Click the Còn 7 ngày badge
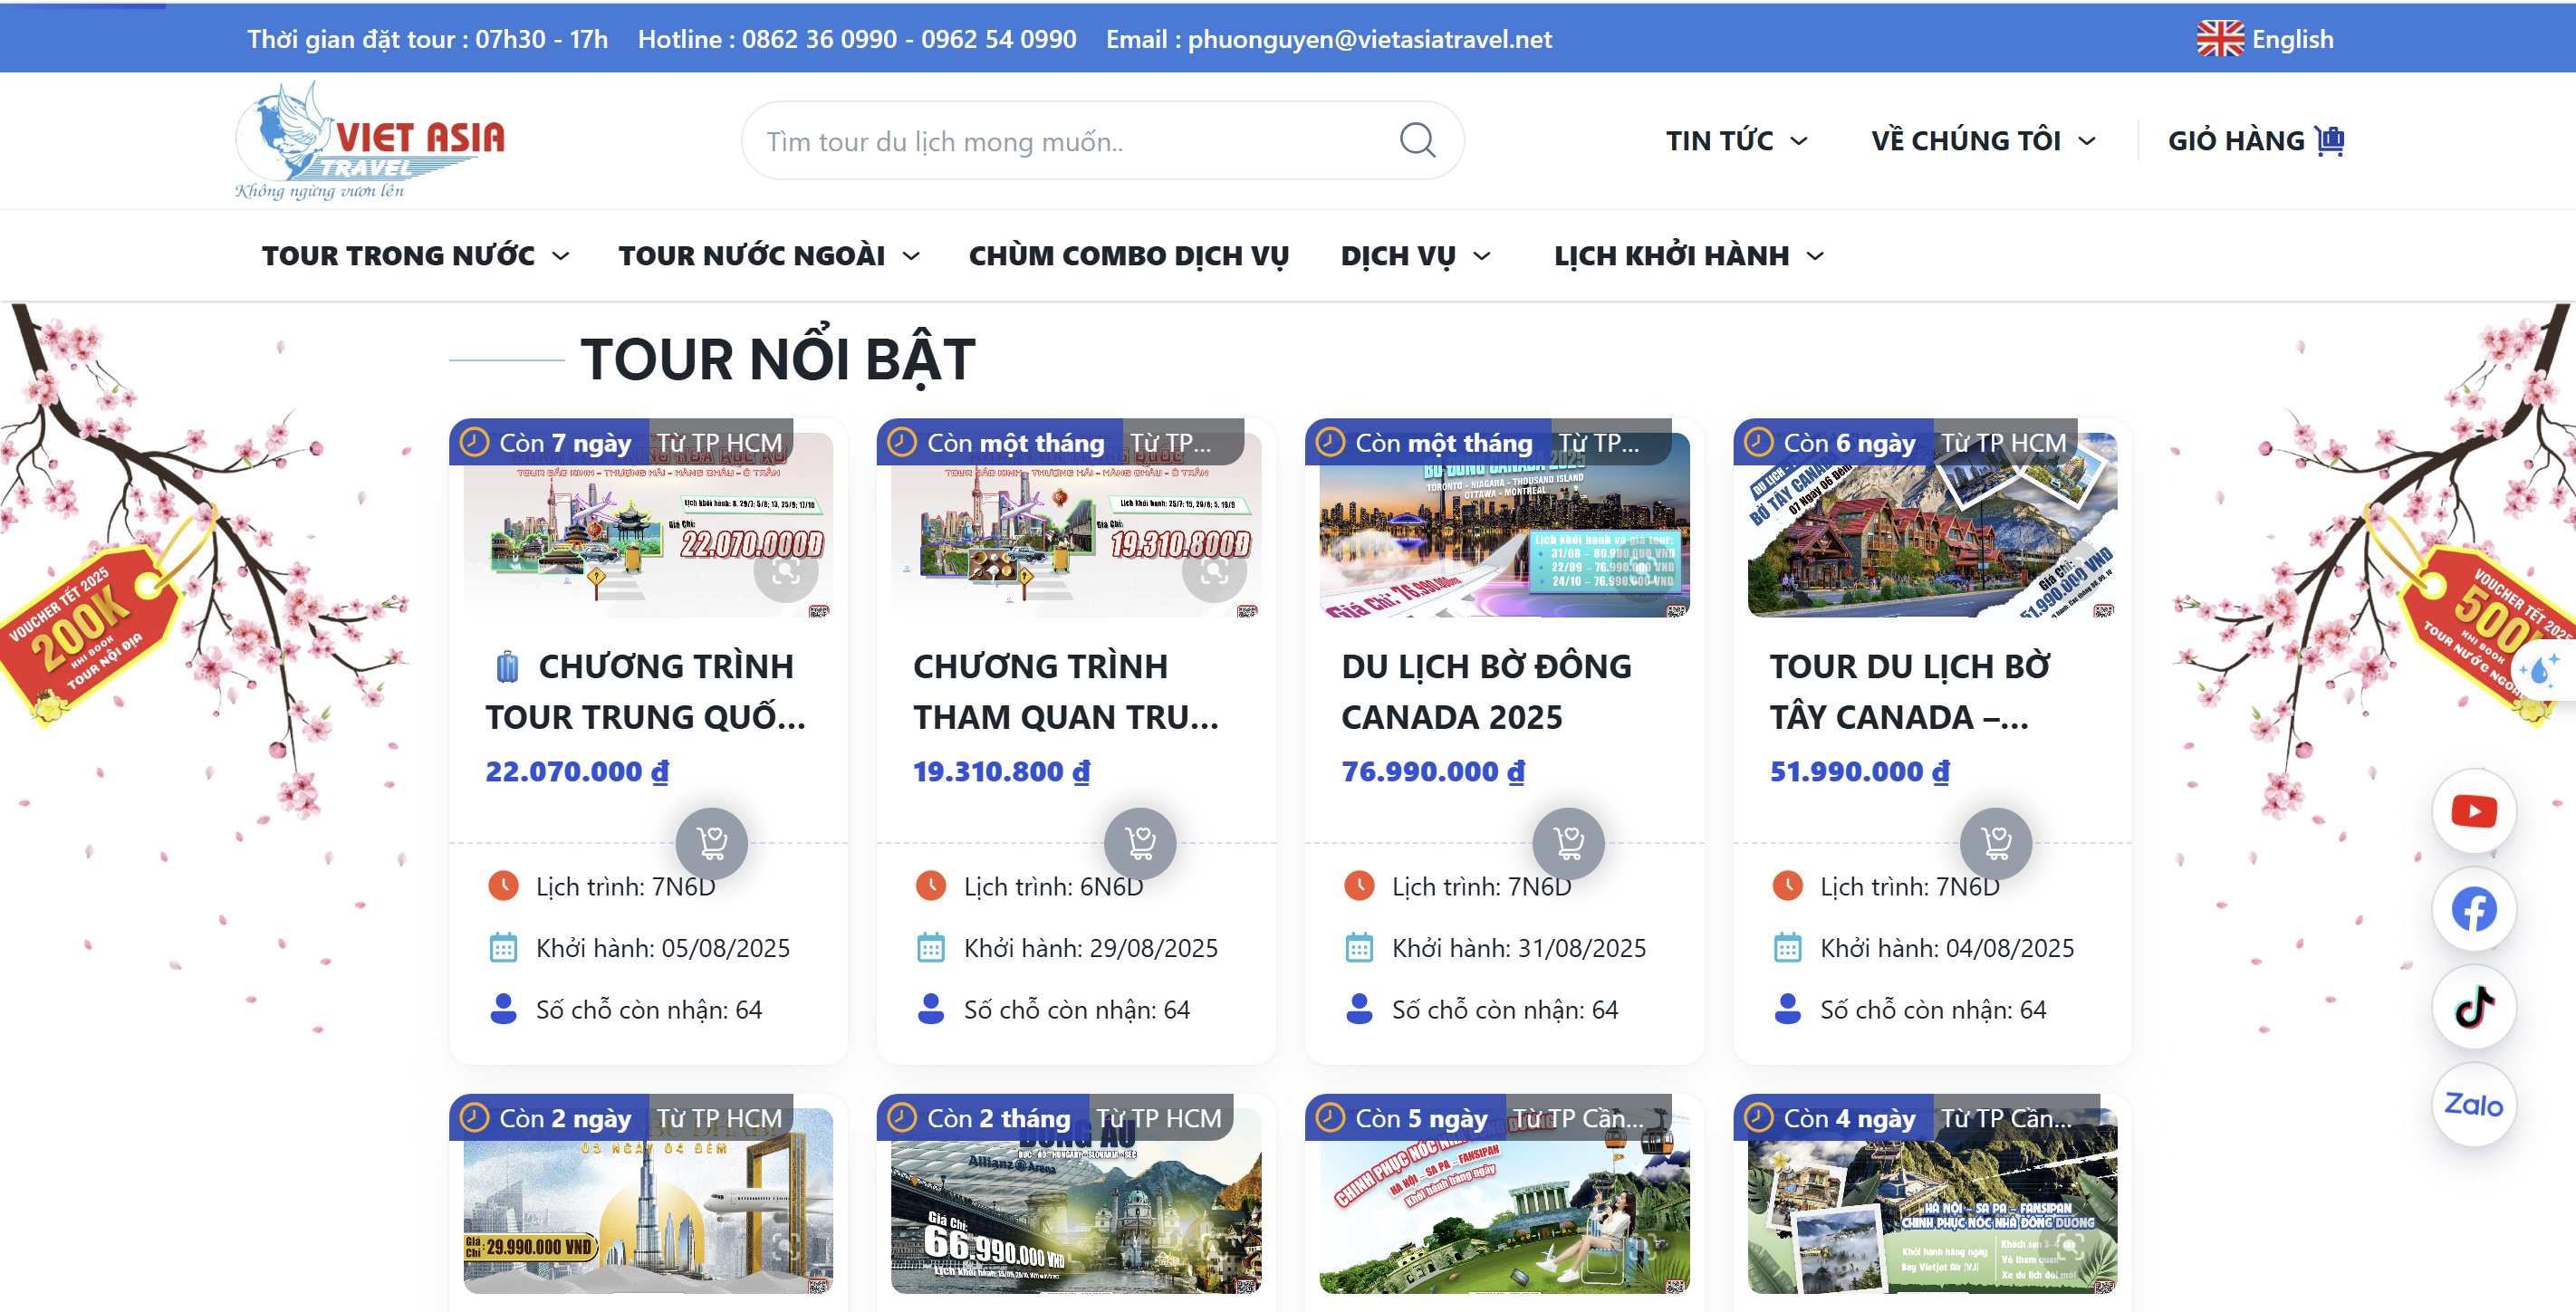This screenshot has width=2576, height=1312. tap(549, 442)
